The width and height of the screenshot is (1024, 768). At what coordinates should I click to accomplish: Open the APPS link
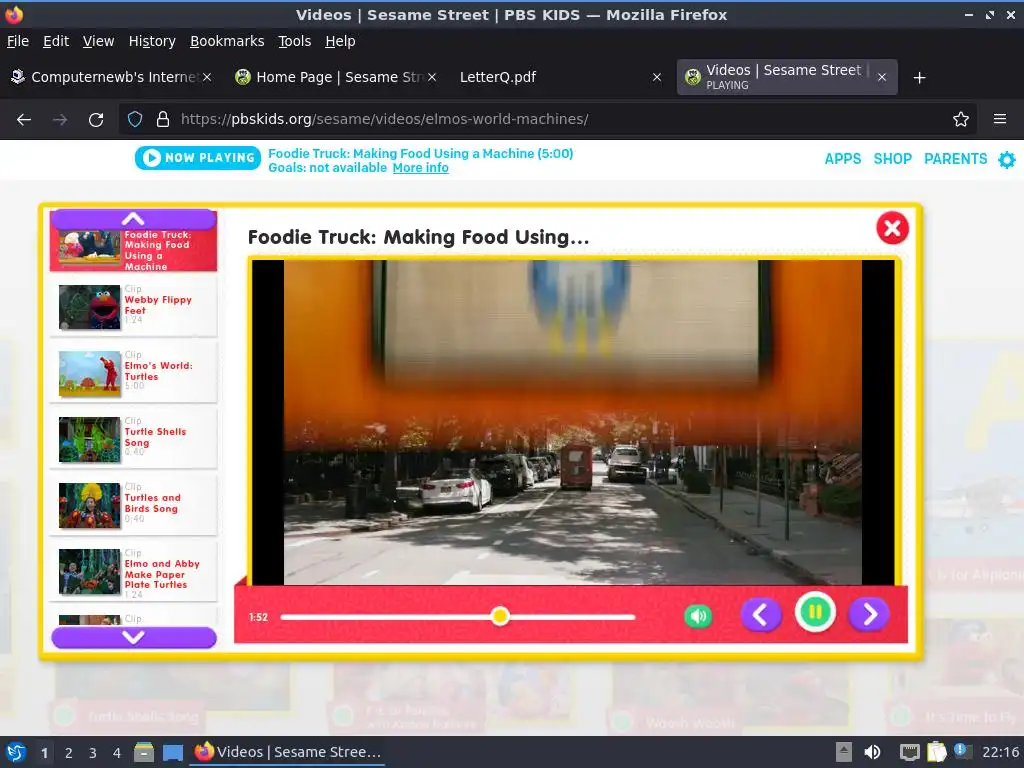[842, 159]
